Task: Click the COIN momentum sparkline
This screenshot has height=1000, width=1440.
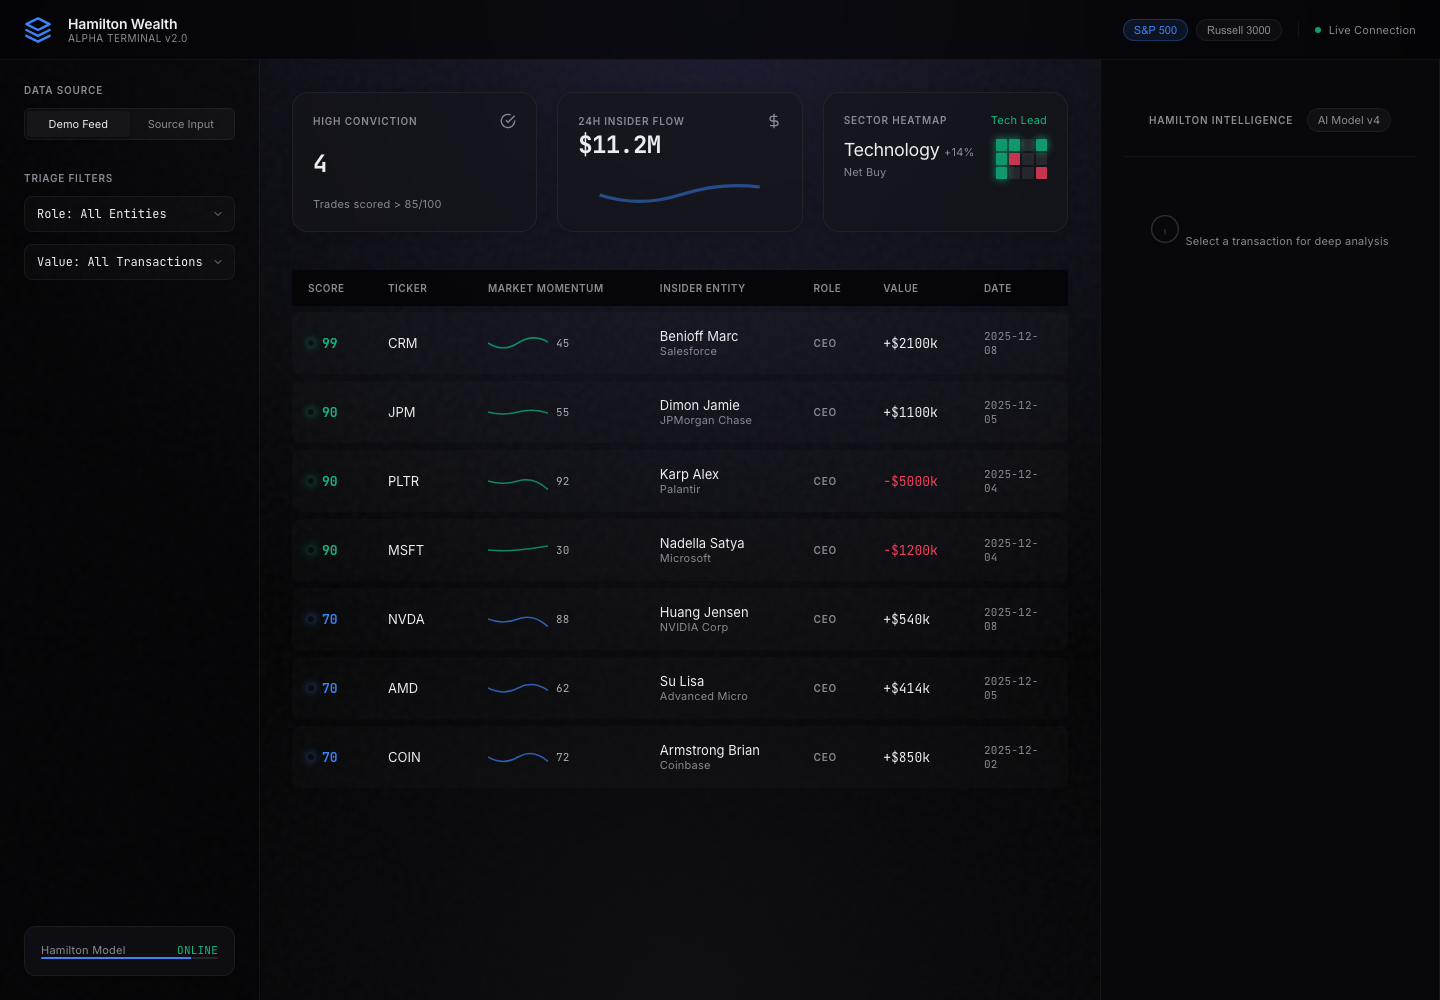Action: (x=518, y=757)
